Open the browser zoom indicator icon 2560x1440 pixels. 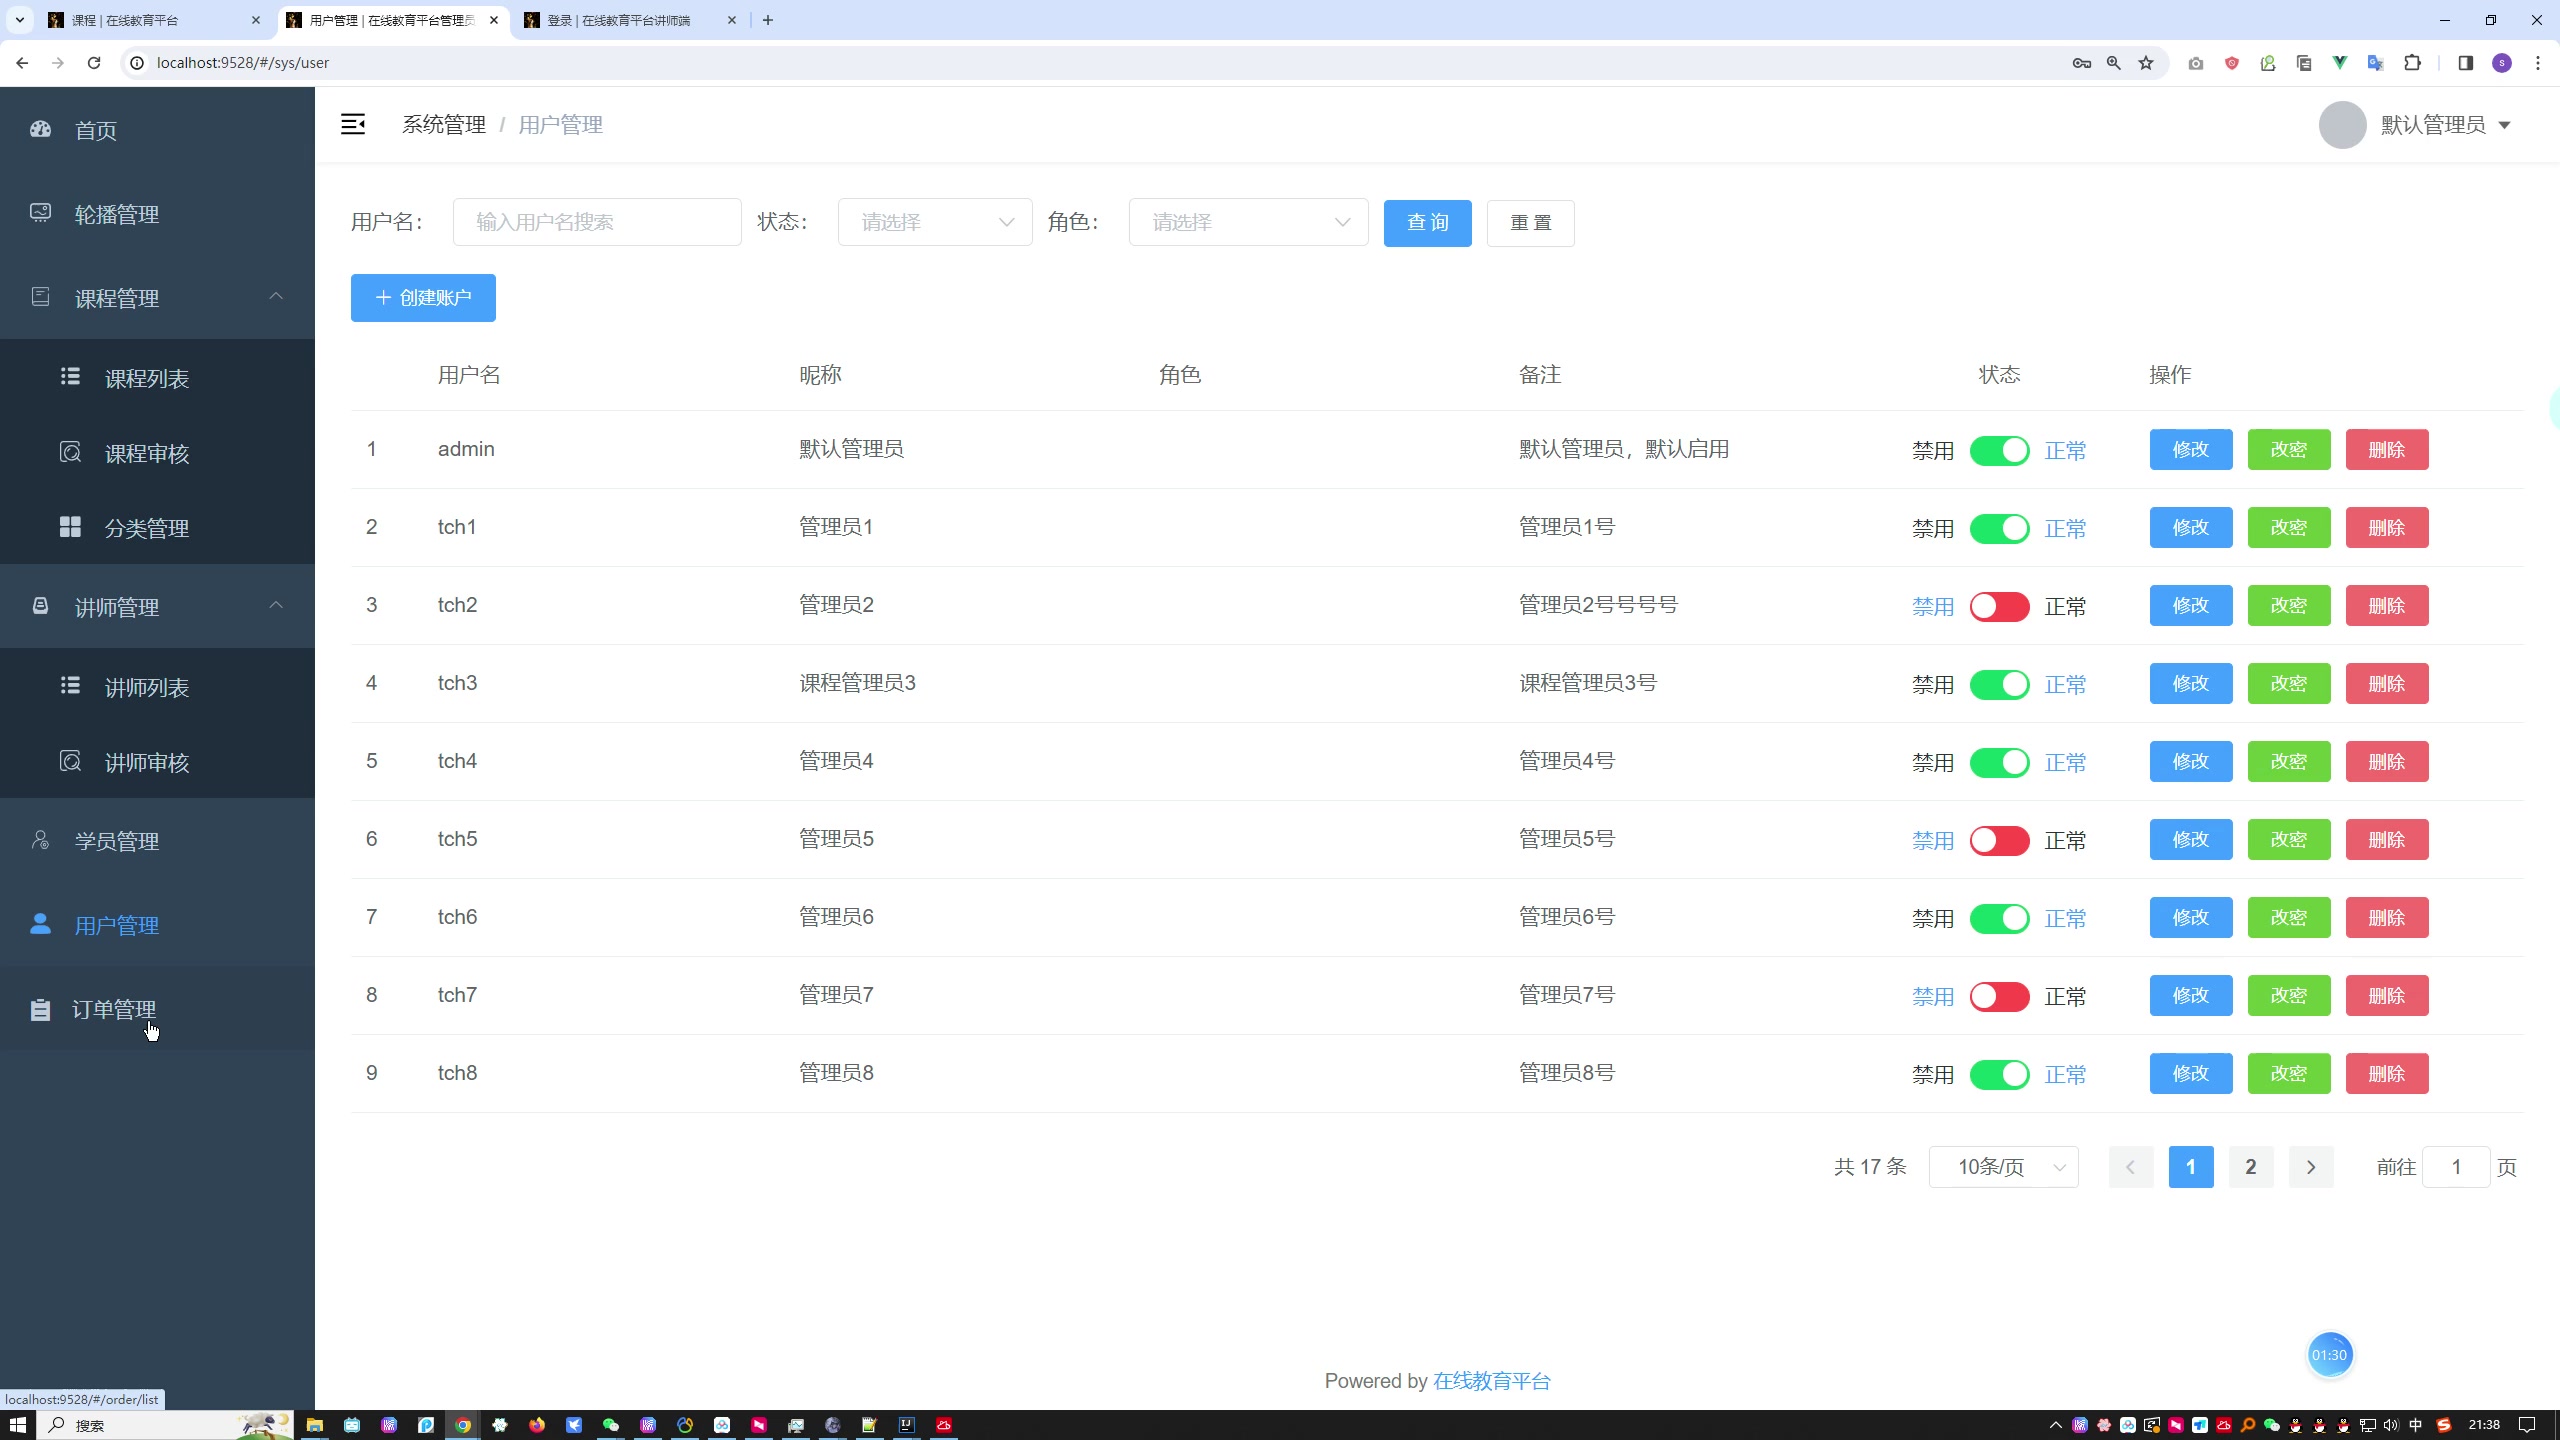[2113, 63]
